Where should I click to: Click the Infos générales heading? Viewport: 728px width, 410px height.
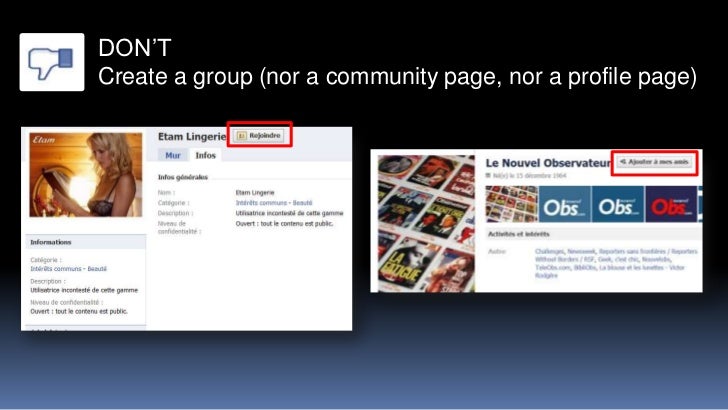[x=183, y=177]
